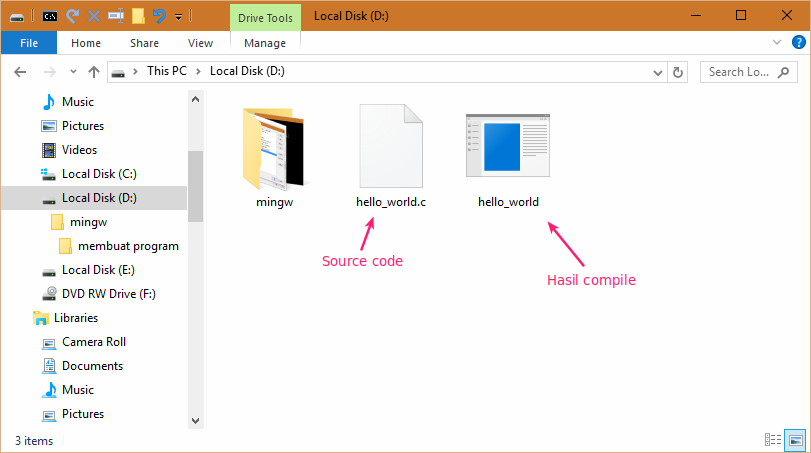
Task: Open the Manage ribbon tab
Action: [x=265, y=43]
